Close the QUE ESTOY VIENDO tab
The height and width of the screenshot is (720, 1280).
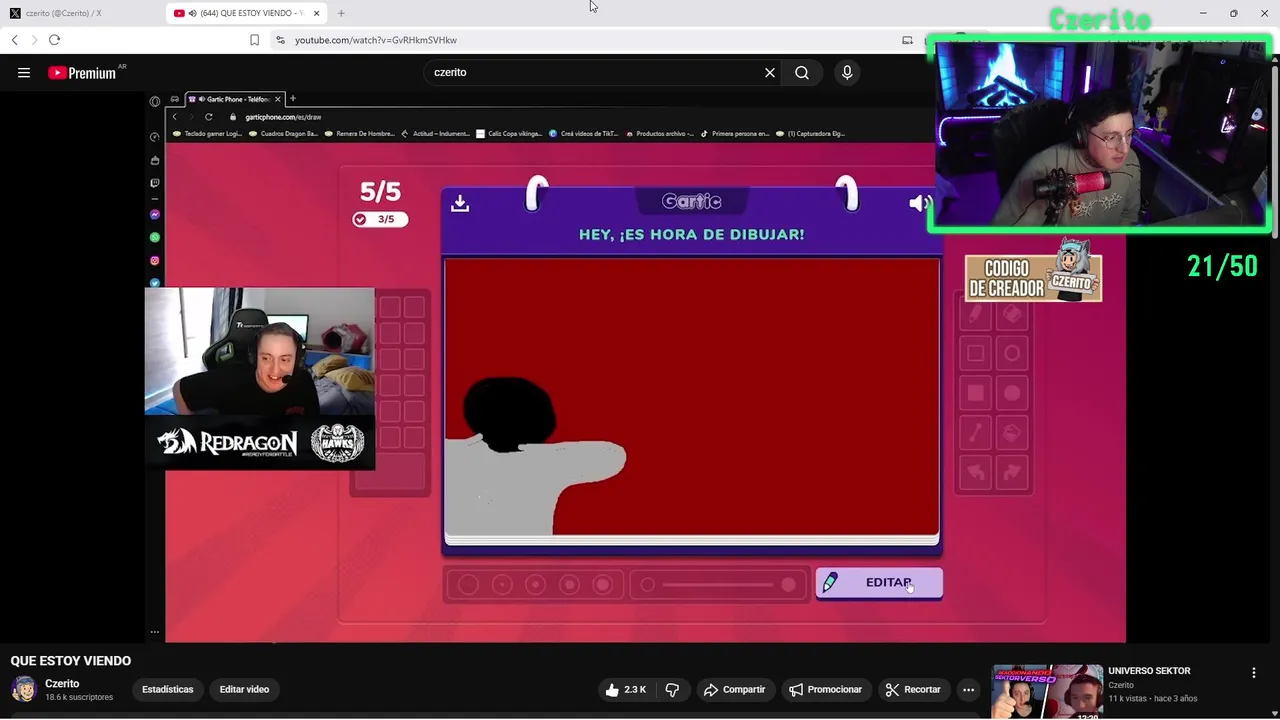point(316,13)
